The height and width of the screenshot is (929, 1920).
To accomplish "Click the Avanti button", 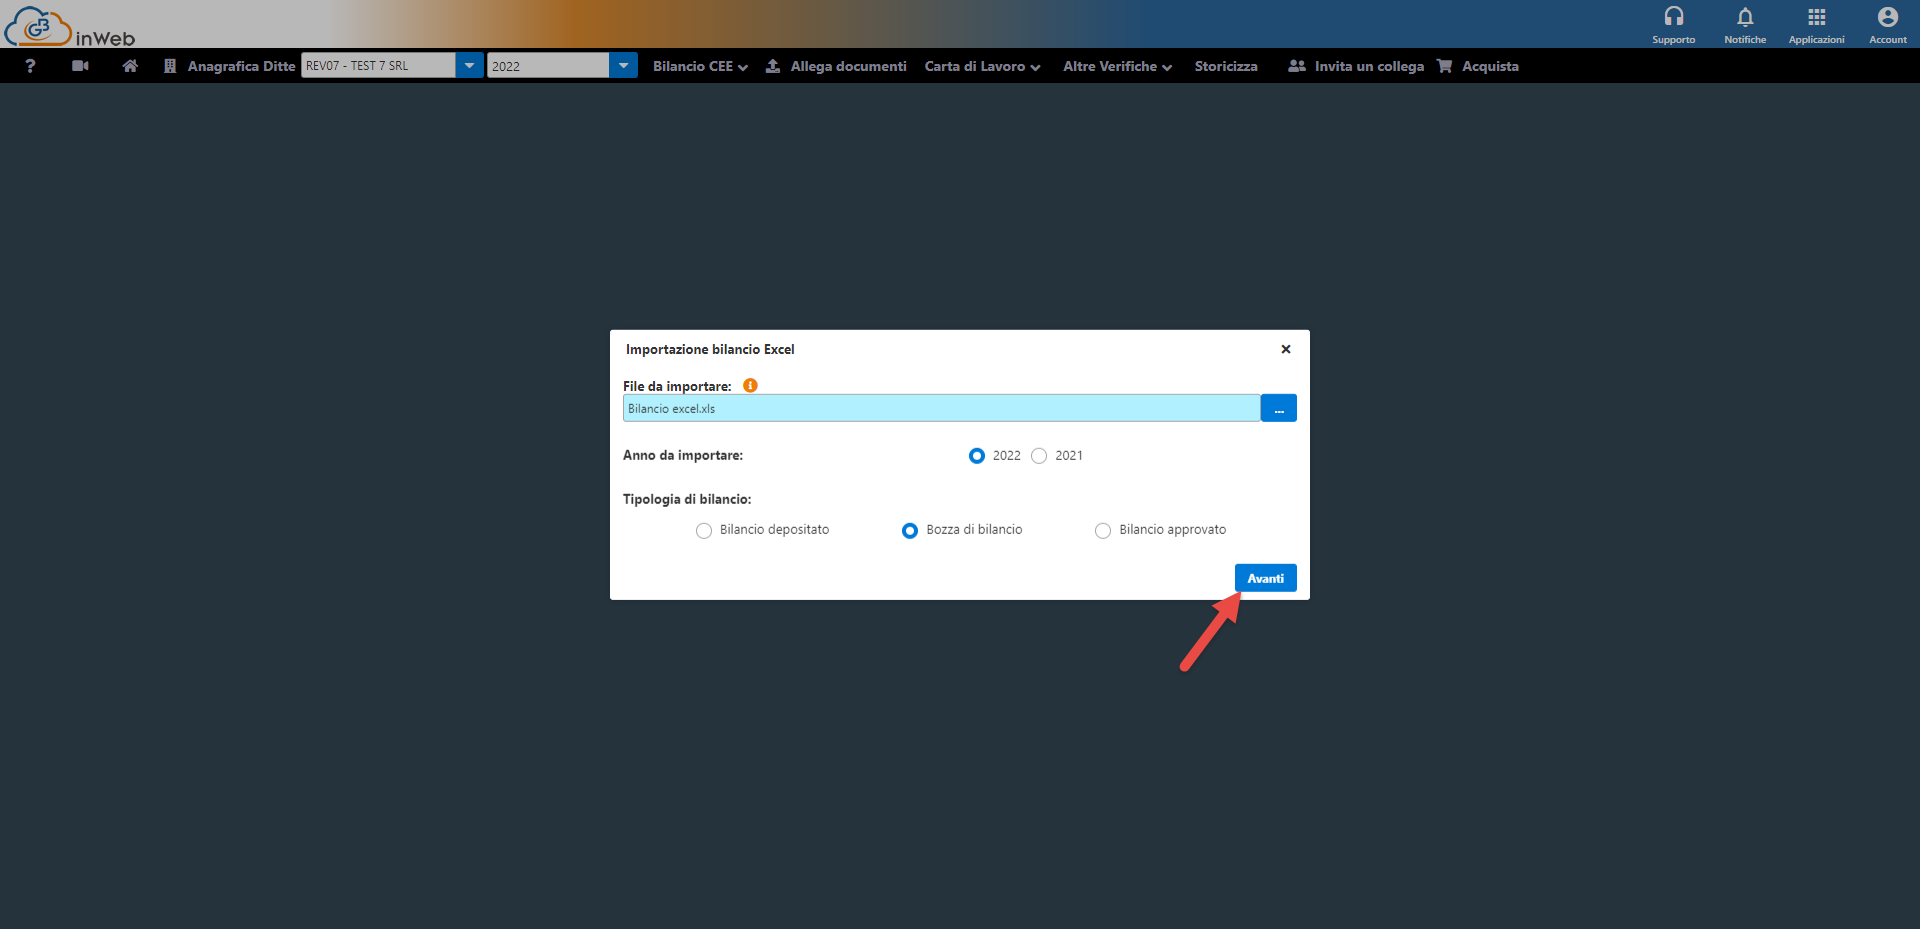I will click(1266, 578).
